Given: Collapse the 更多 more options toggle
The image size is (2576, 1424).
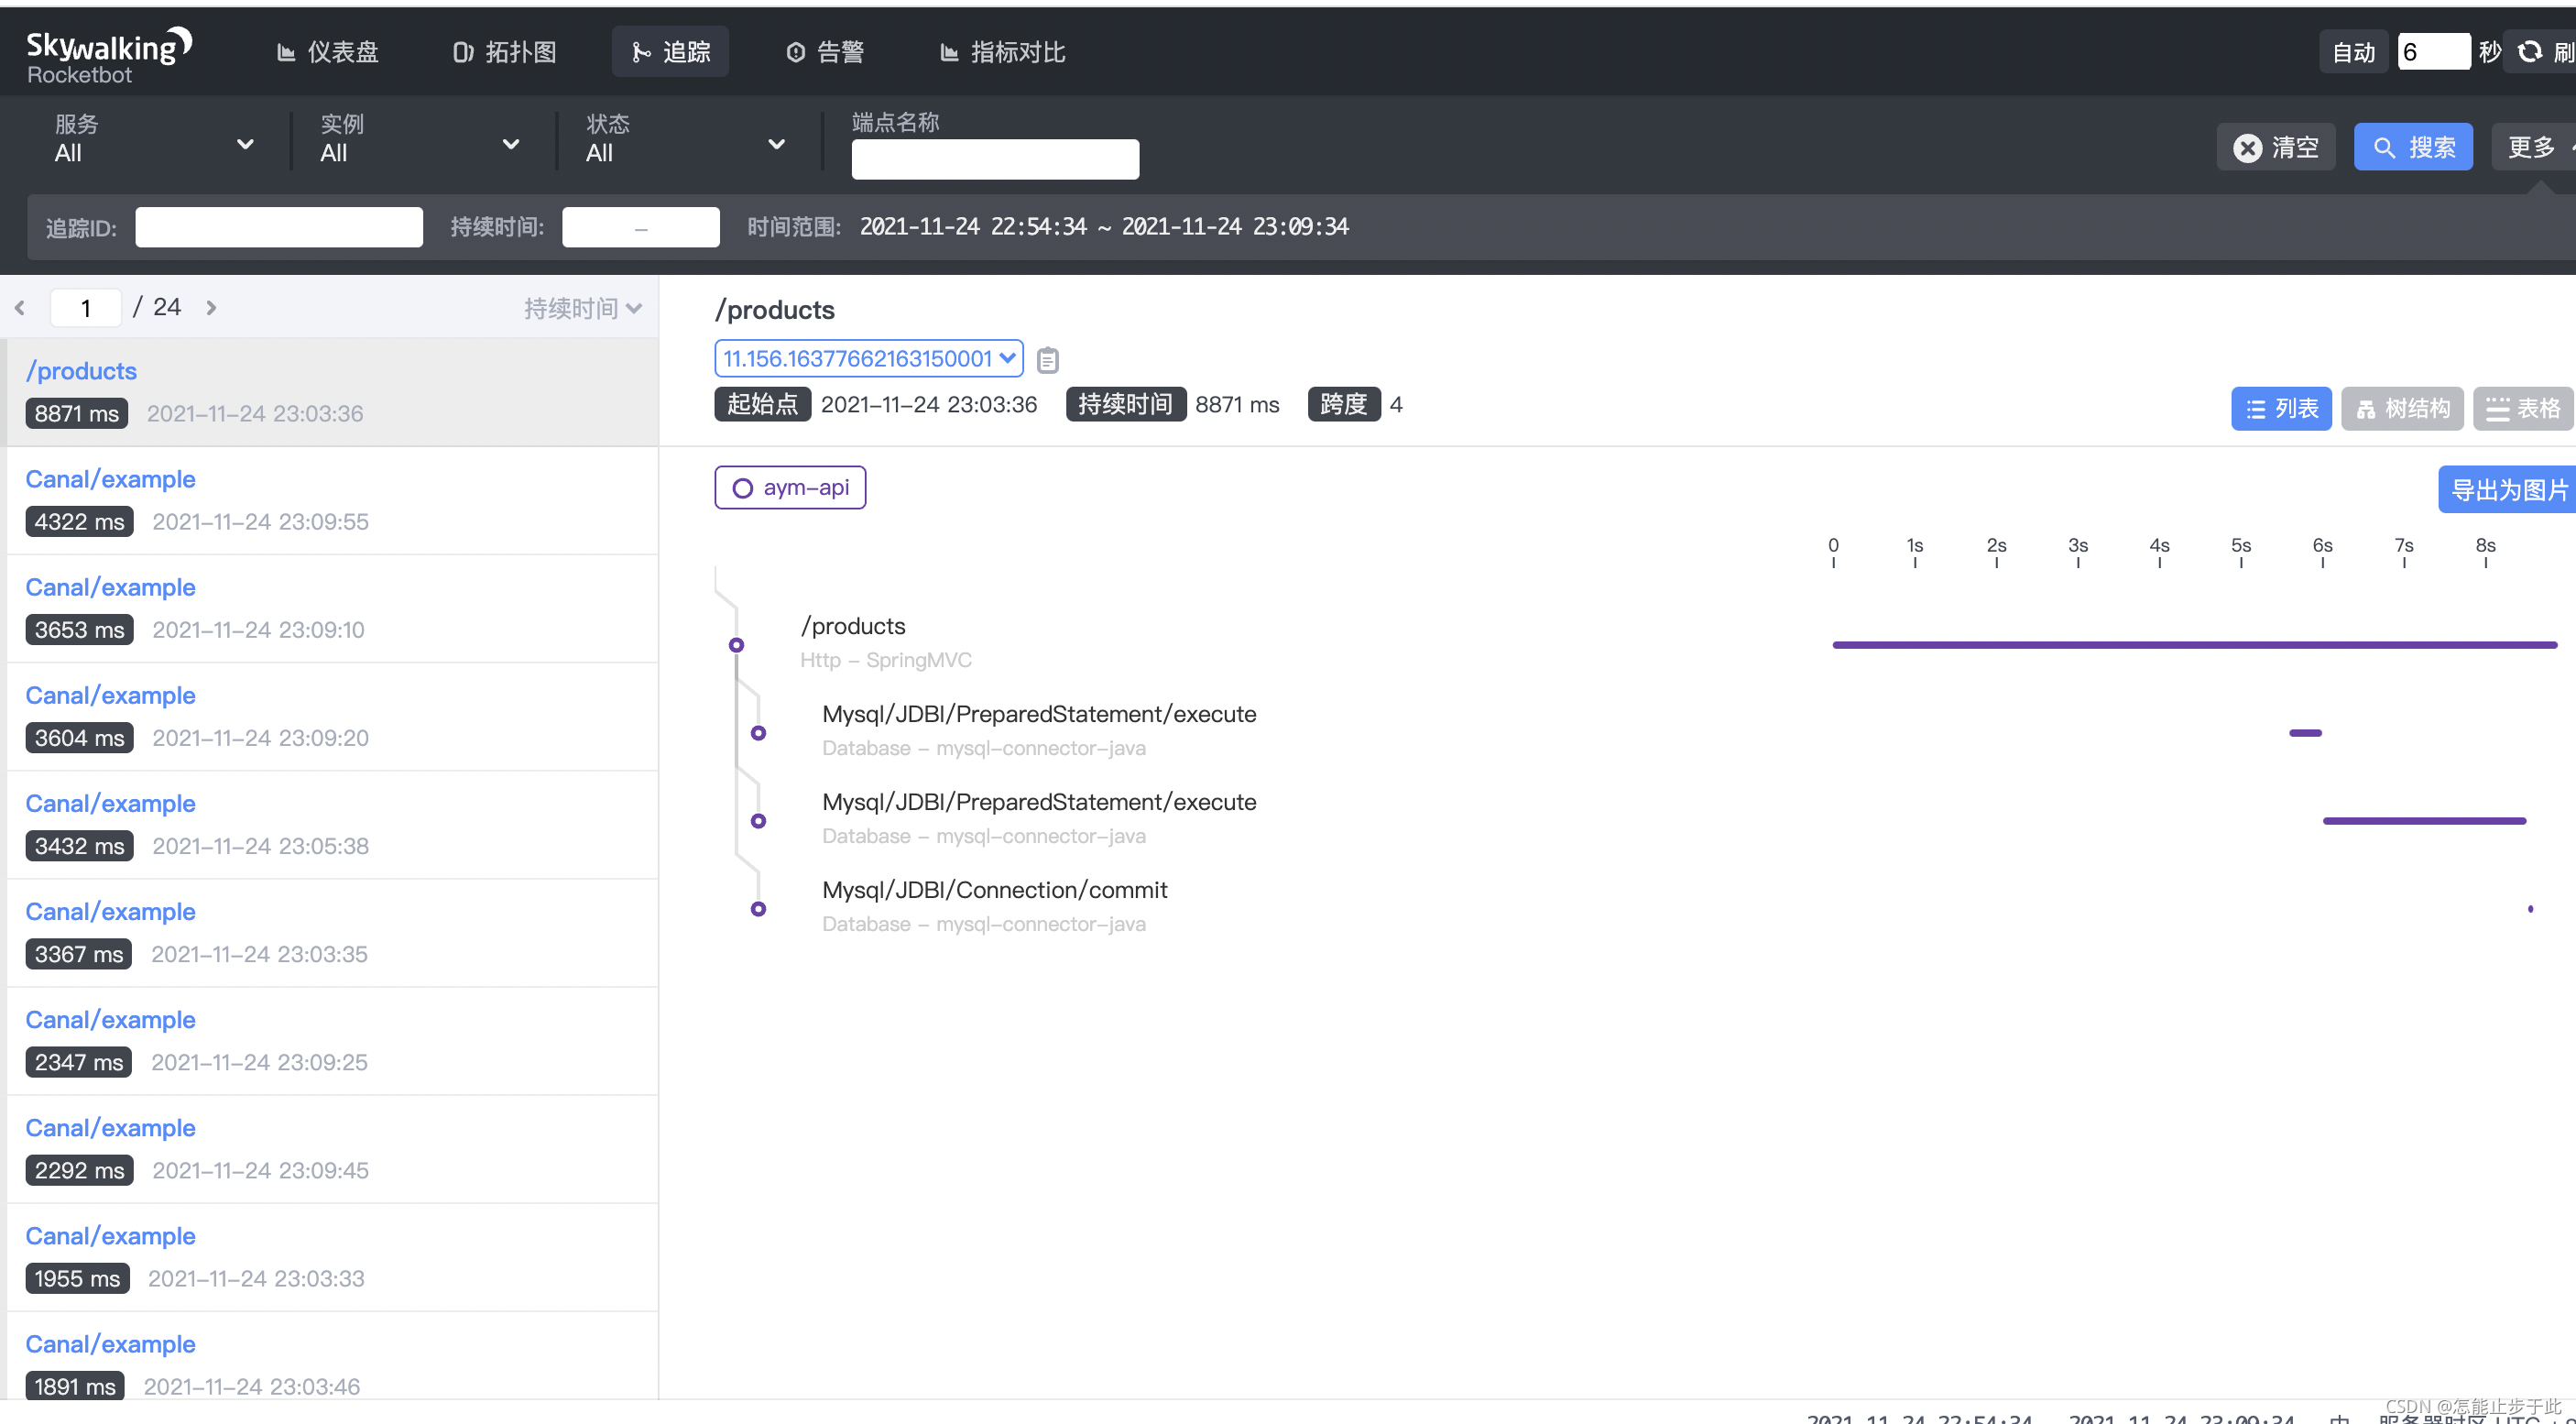Looking at the screenshot, I should (2534, 147).
